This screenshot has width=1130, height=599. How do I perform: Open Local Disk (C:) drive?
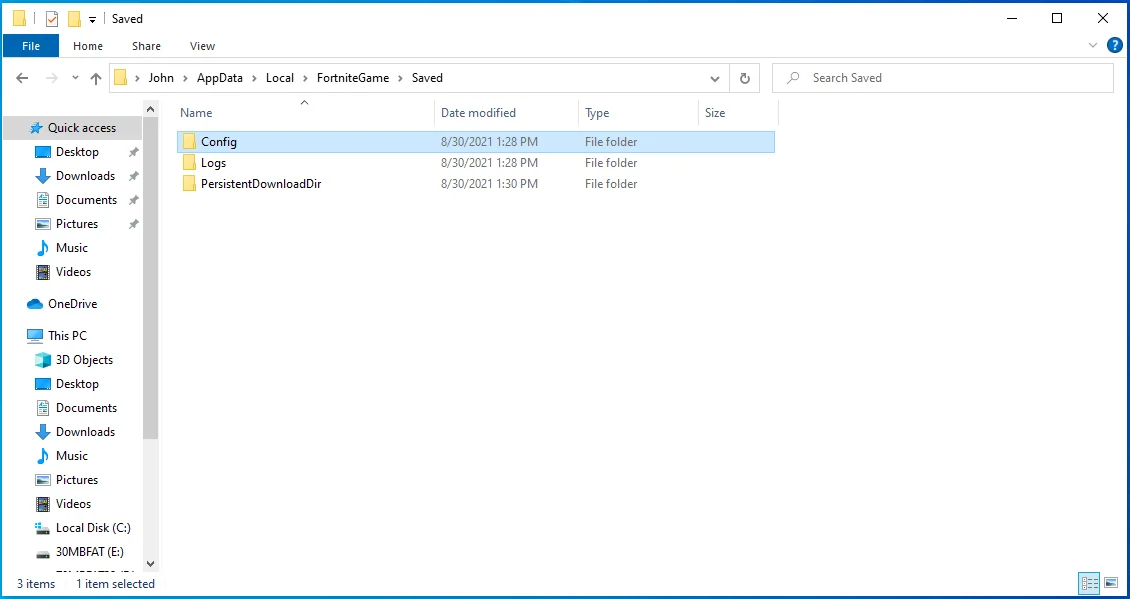tap(93, 528)
